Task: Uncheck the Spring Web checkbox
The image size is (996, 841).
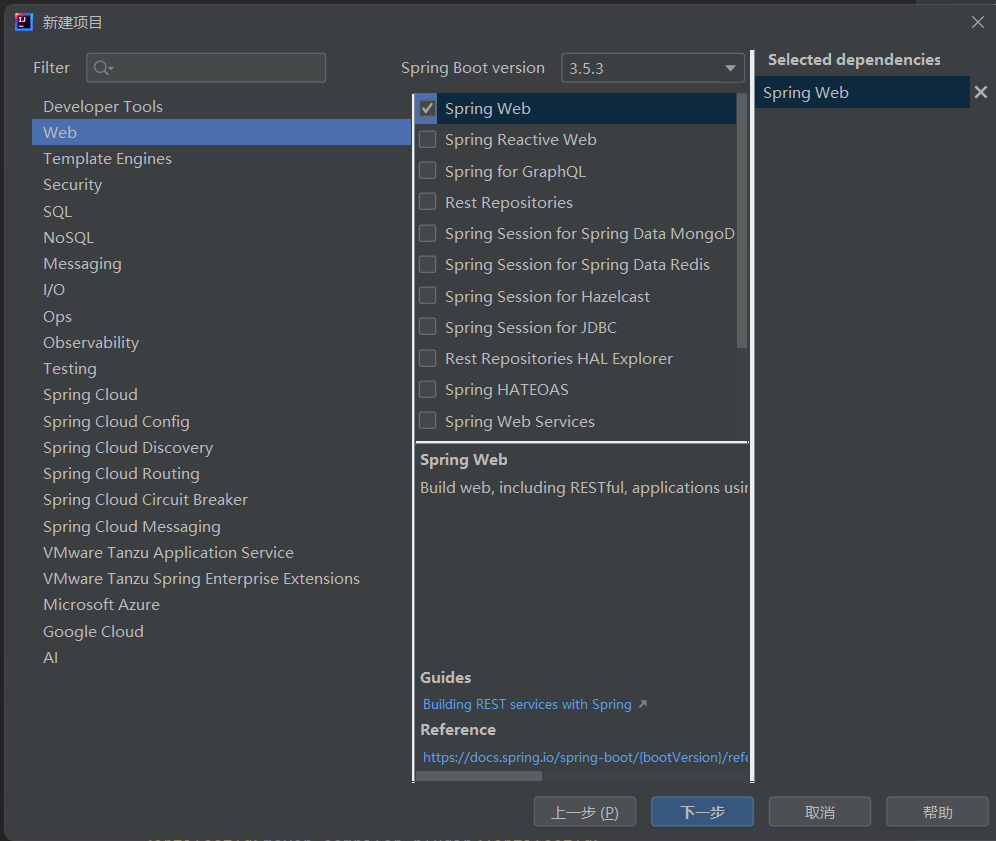Action: pyautogui.click(x=427, y=108)
